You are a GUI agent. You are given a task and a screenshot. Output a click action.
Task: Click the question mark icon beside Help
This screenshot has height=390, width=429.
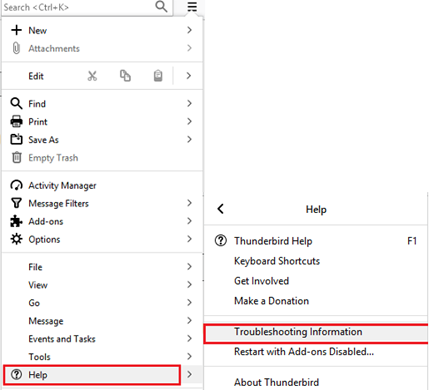click(16, 374)
